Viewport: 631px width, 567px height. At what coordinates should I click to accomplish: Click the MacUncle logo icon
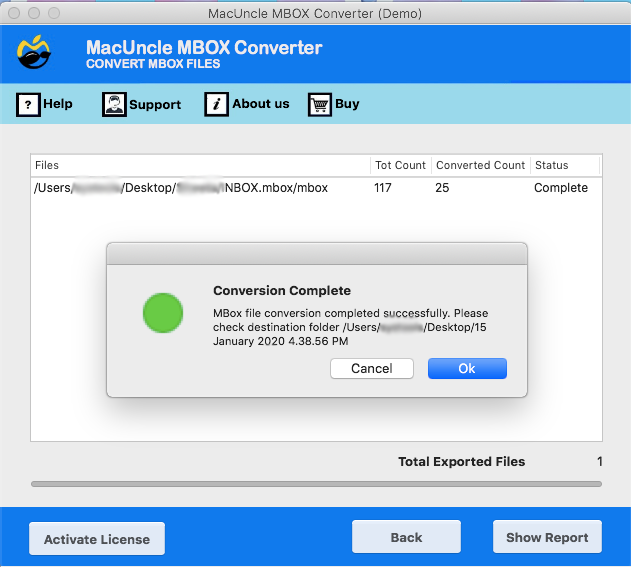[x=34, y=52]
